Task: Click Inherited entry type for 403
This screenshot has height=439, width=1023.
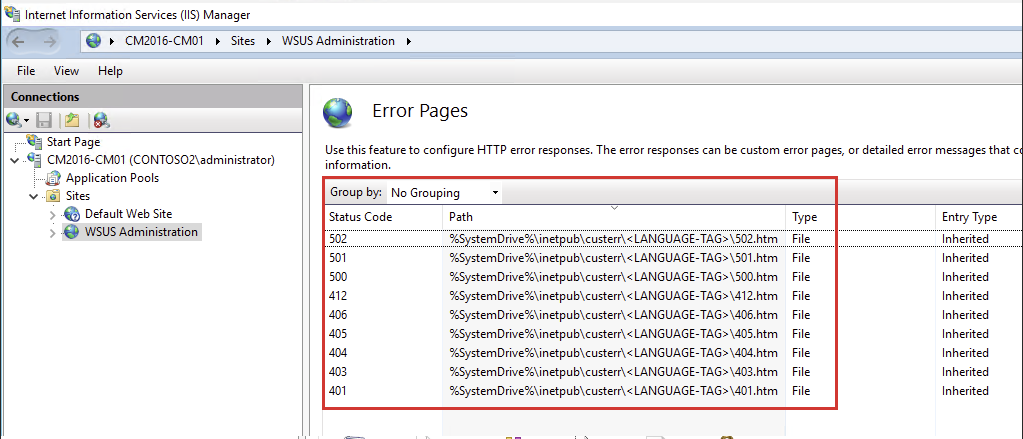Action: click(x=965, y=372)
